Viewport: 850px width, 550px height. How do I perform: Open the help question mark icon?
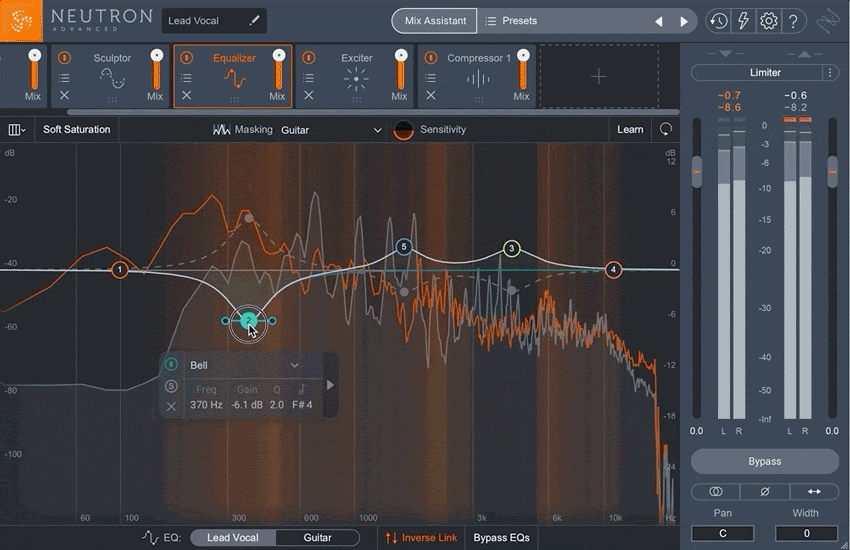coord(793,21)
